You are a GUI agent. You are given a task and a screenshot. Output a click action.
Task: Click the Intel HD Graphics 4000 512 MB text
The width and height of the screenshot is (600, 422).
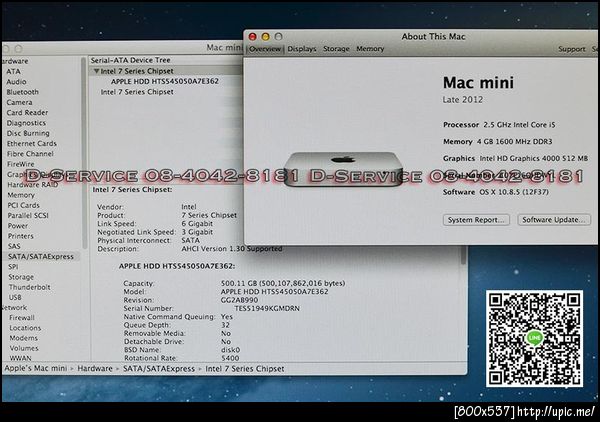(x=534, y=158)
